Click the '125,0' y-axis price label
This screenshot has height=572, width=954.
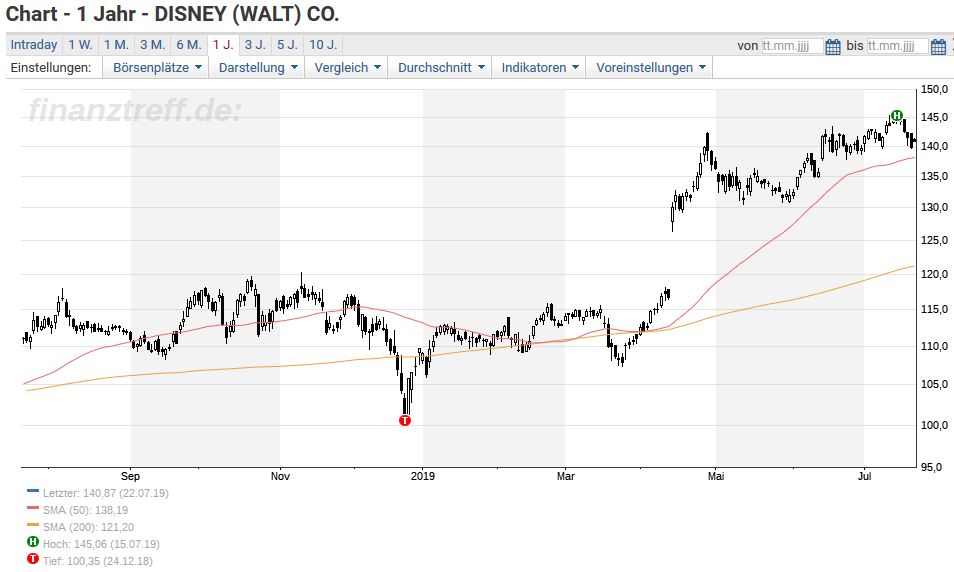tap(934, 240)
